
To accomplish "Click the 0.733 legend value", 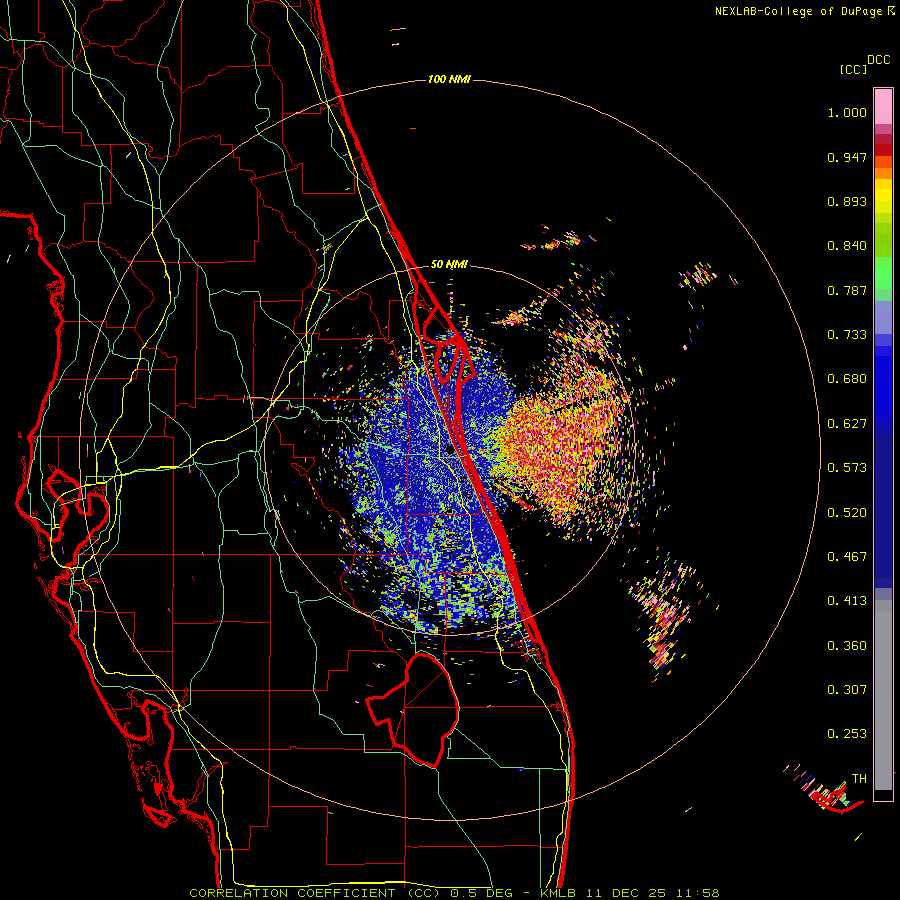I will click(x=847, y=335).
